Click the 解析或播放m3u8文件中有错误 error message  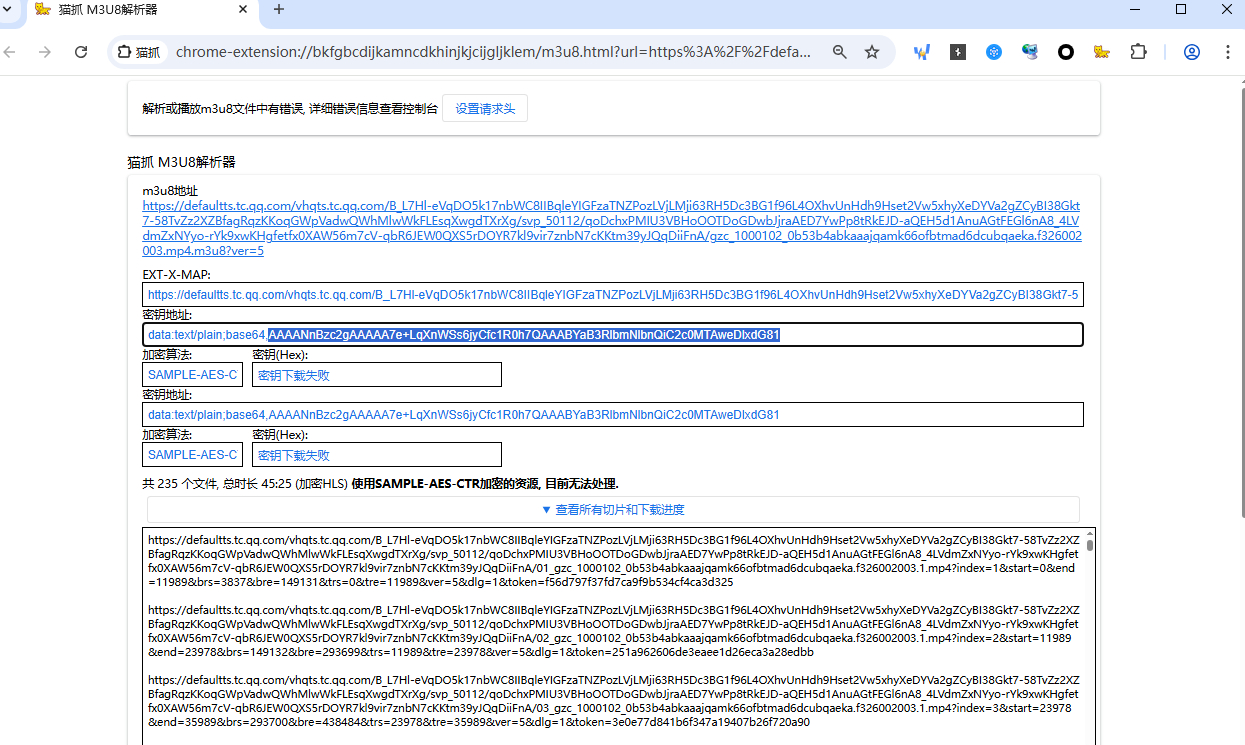290,109
